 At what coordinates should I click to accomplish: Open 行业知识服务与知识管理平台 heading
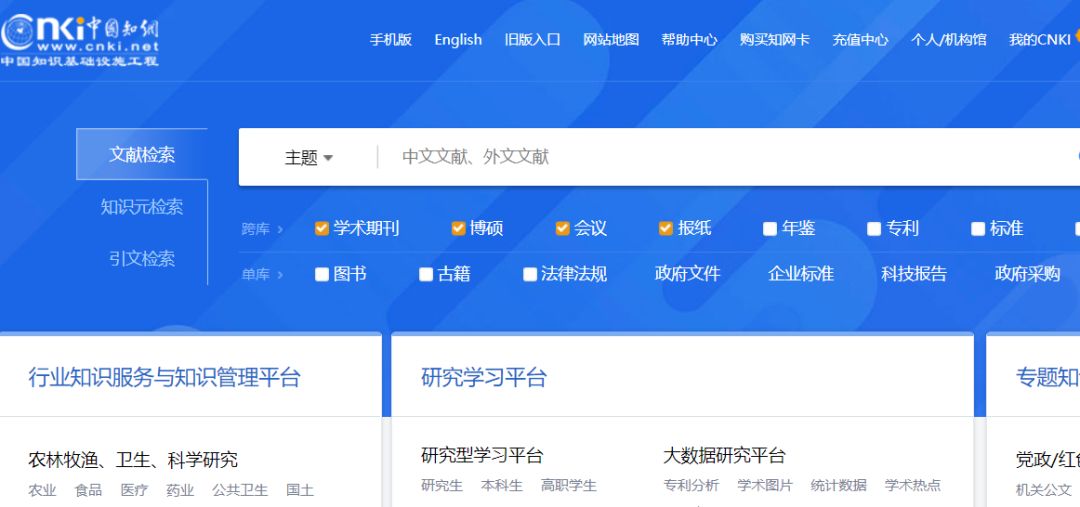[165, 377]
